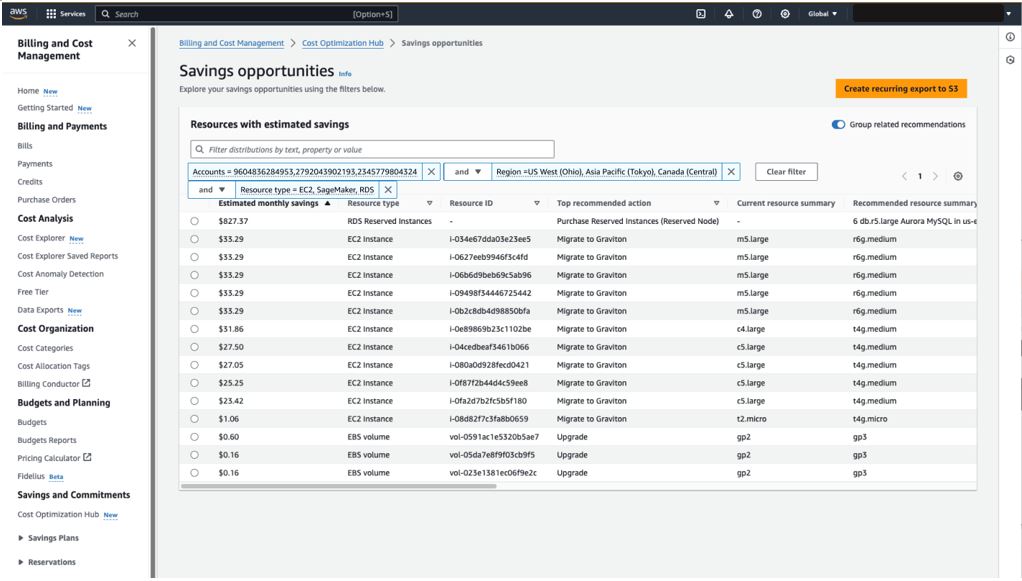1022x581 pixels.
Task: Sort by Top recommended action arrow
Action: [x=716, y=203]
